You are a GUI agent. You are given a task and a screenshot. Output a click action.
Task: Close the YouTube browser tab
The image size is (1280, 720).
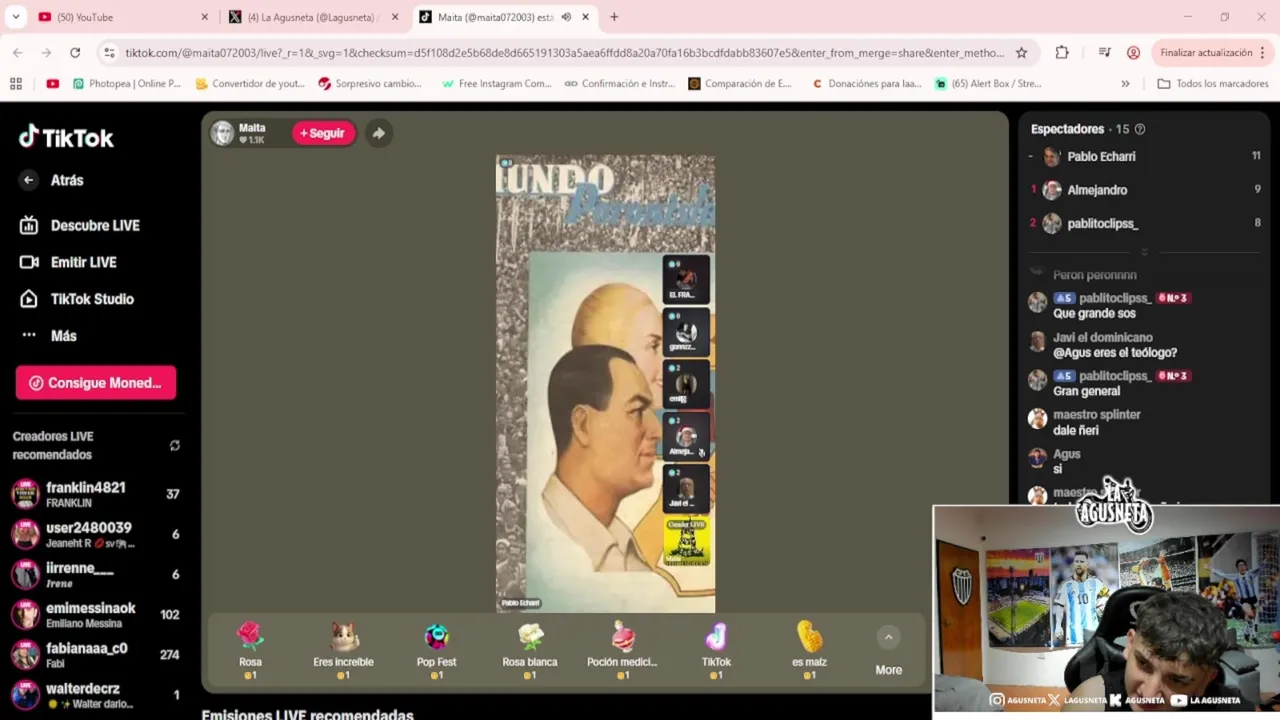(x=205, y=17)
